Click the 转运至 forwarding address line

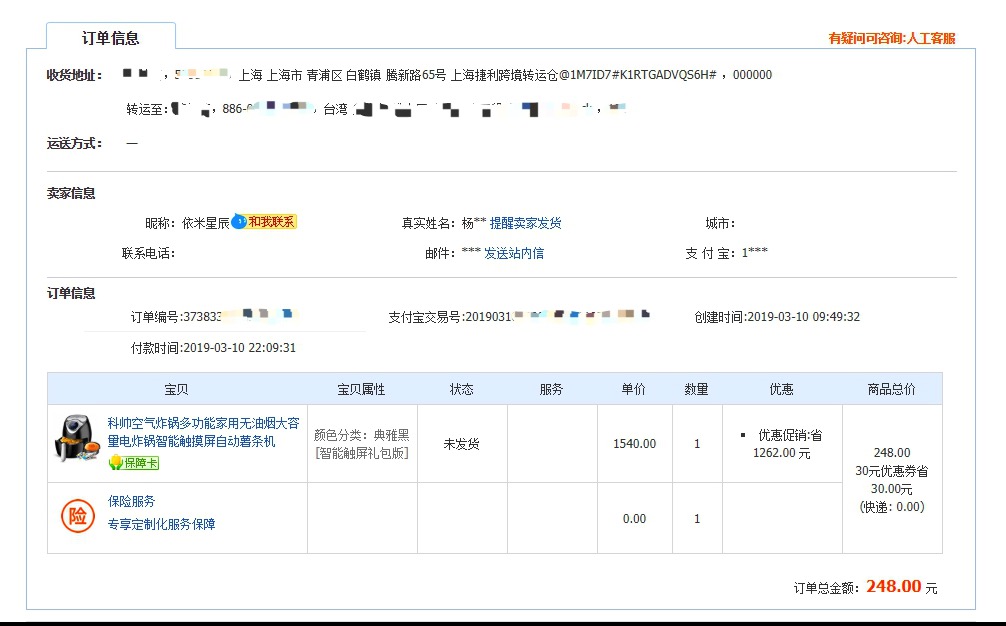pos(376,109)
